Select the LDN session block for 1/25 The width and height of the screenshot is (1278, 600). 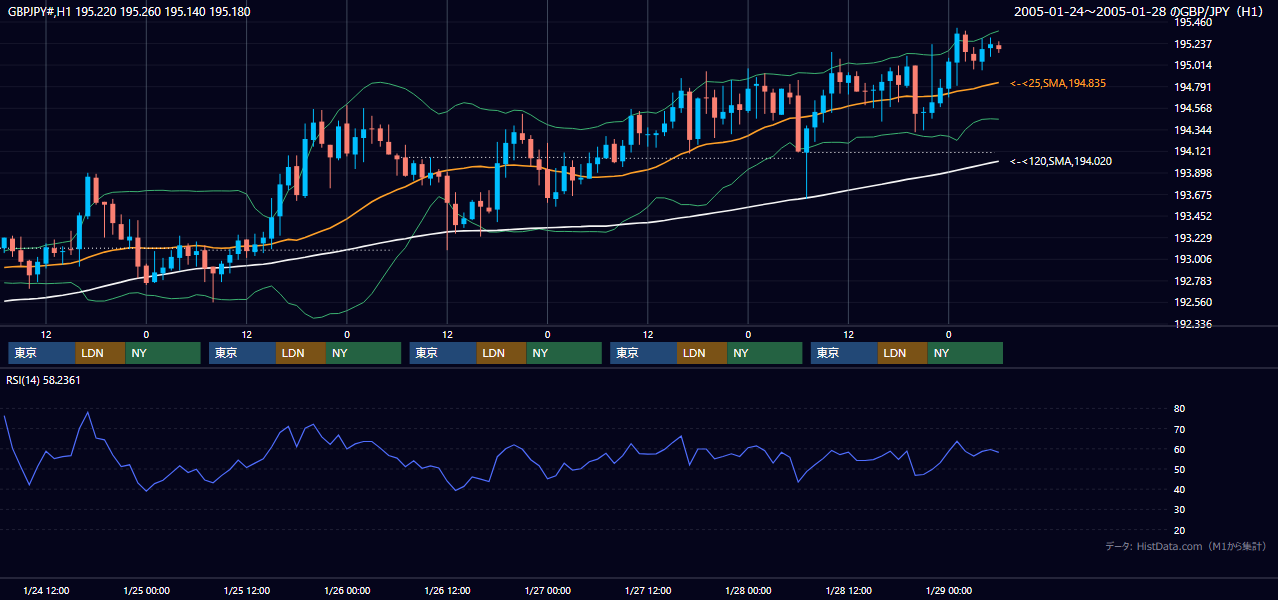301,353
